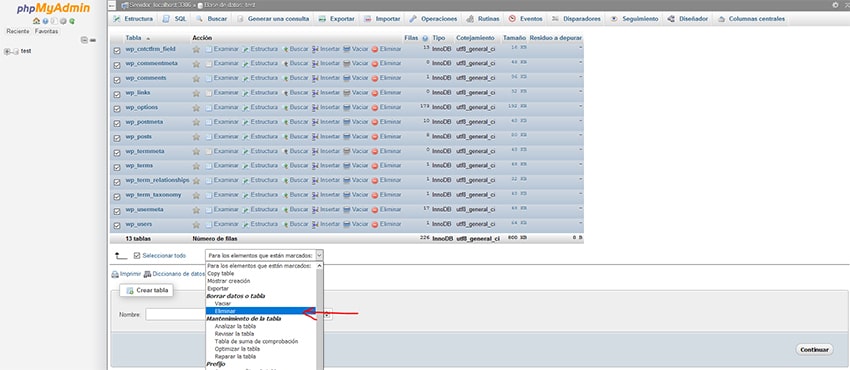Click Buscar for the wp_postmeta row
This screenshot has height=370, width=850.
click(x=295, y=122)
